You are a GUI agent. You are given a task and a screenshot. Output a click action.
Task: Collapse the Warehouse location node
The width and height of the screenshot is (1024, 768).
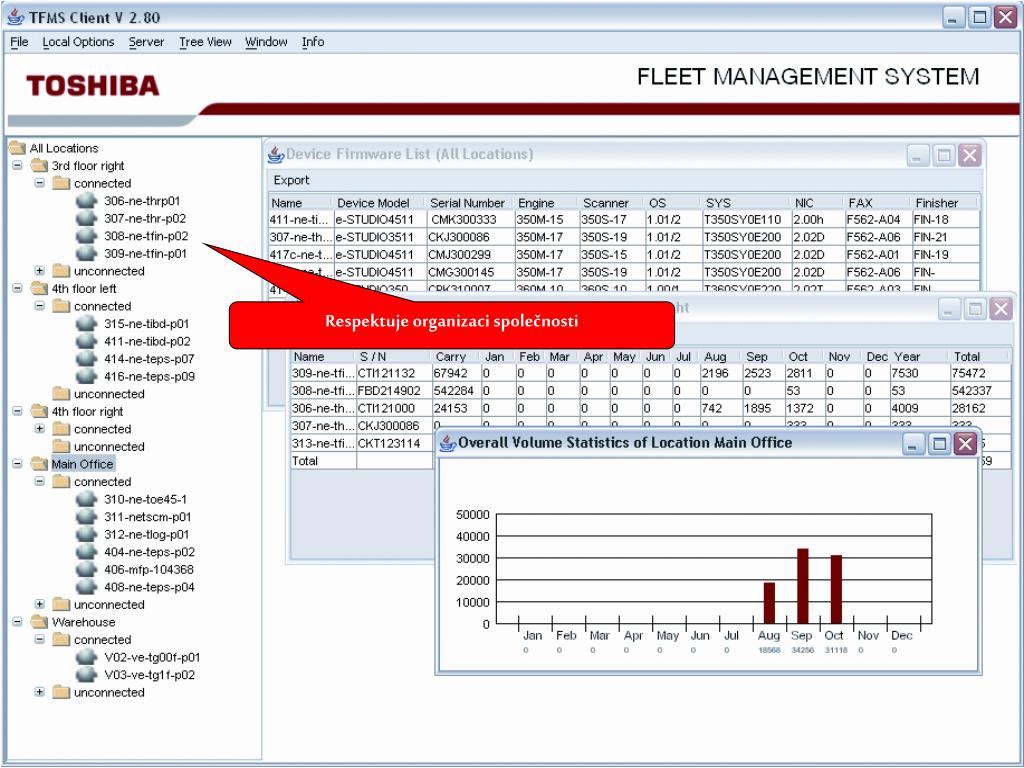click(18, 622)
